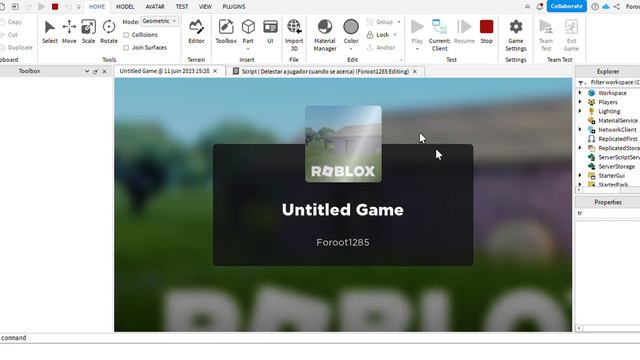Click the new file icon in quick access bar
640x360 pixels.
pyautogui.click(x=2, y=7)
